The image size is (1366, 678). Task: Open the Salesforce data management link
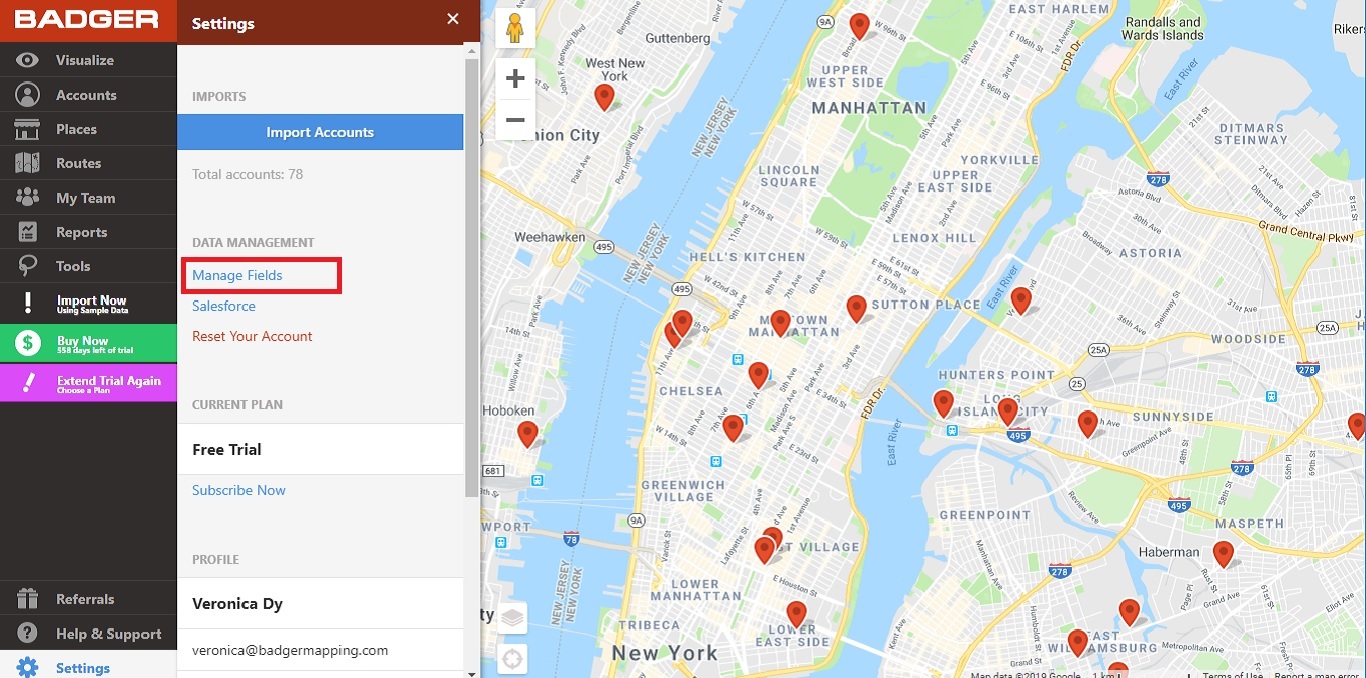pyautogui.click(x=223, y=306)
